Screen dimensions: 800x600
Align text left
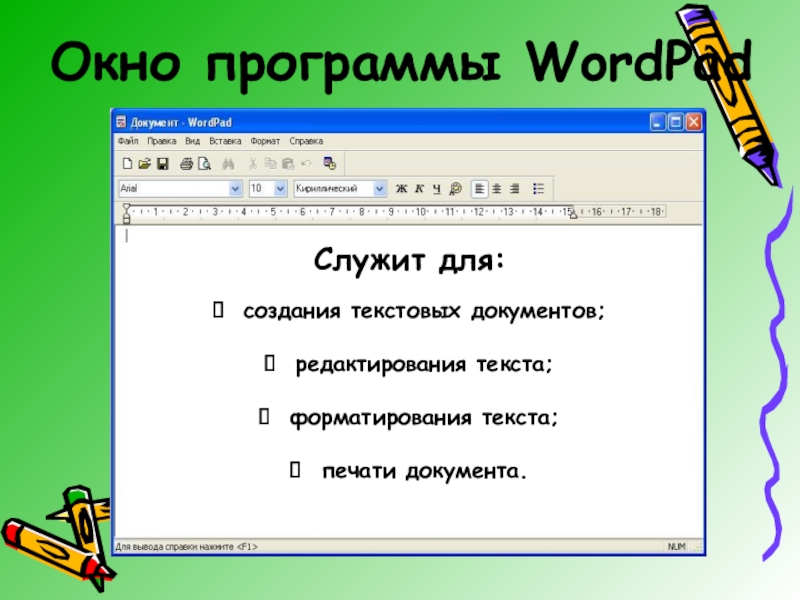click(x=479, y=189)
